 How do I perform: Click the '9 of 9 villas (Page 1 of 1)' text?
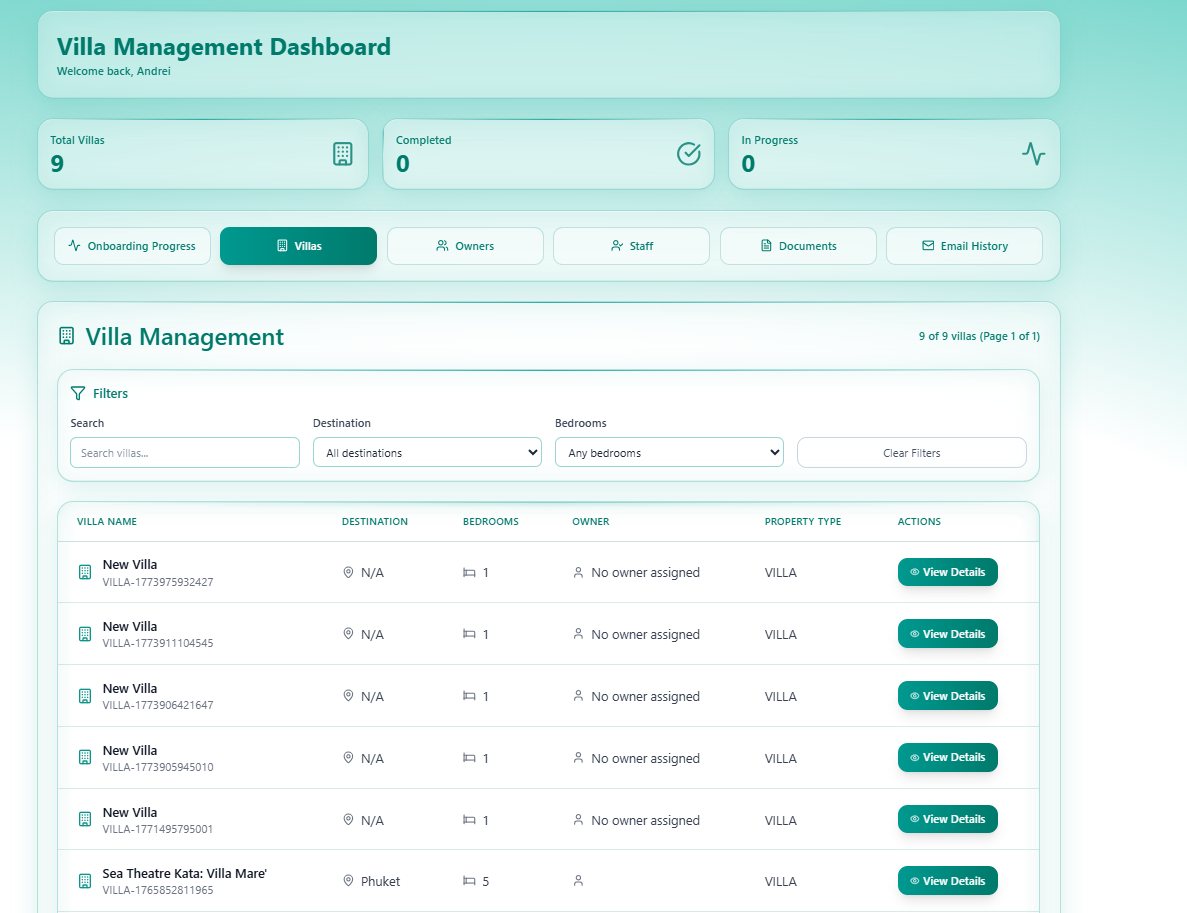(979, 336)
